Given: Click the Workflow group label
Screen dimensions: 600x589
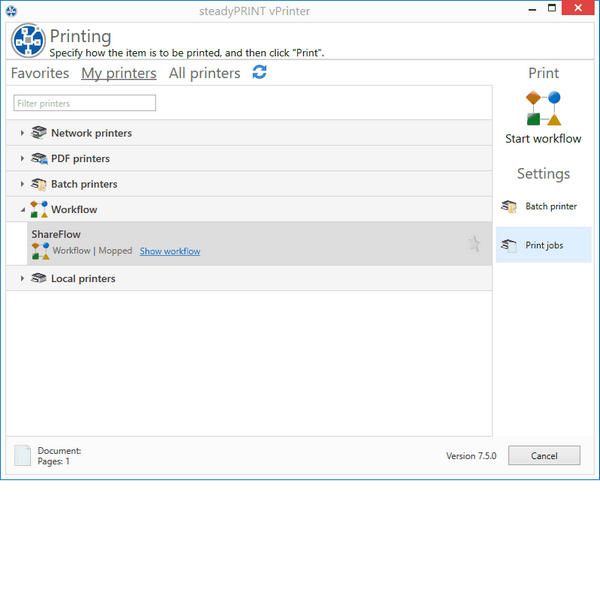Looking at the screenshot, I should pyautogui.click(x=74, y=210).
